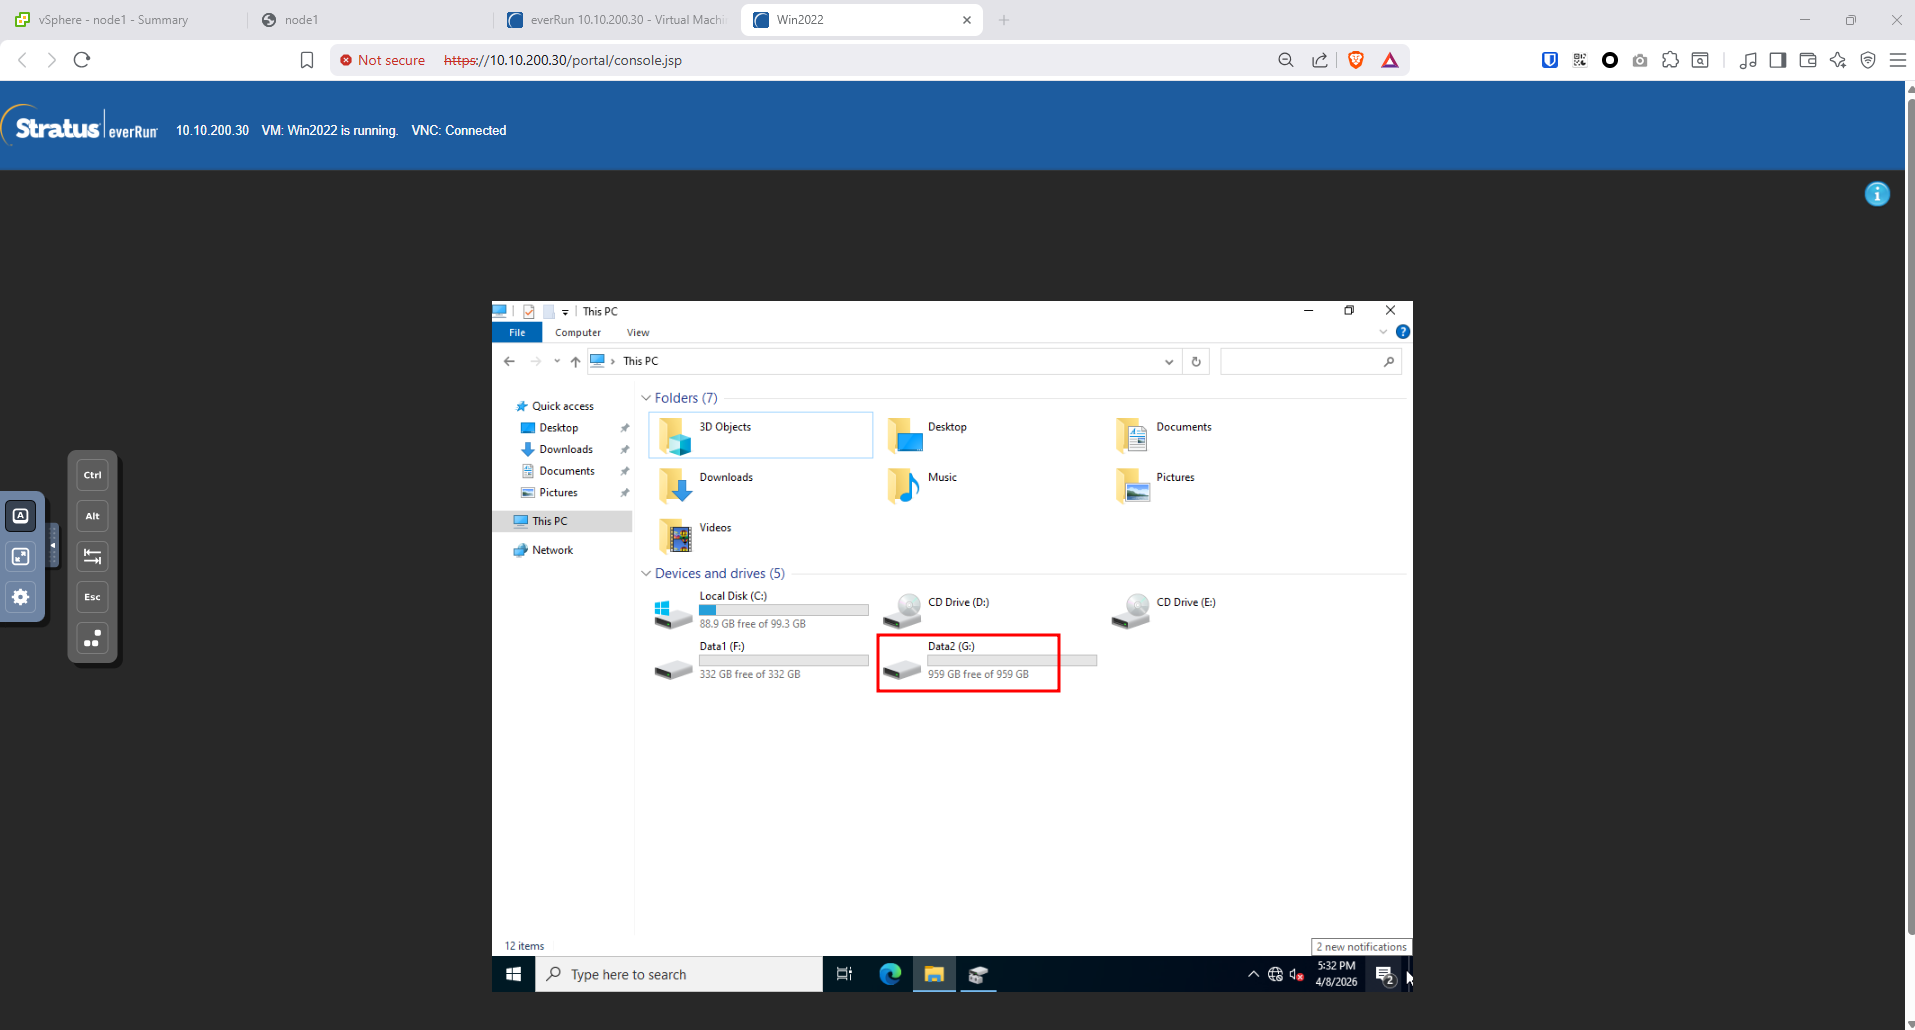Switch to the vSphere node1 Summary browser tab
The width and height of the screenshot is (1915, 1030).
point(112,20)
